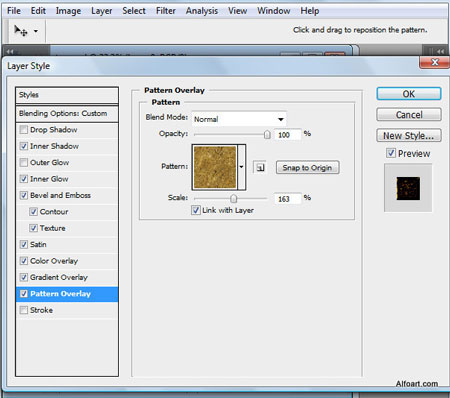The height and width of the screenshot is (398, 450).
Task: Open the Blend Mode dropdown set to Normal
Action: 239,119
